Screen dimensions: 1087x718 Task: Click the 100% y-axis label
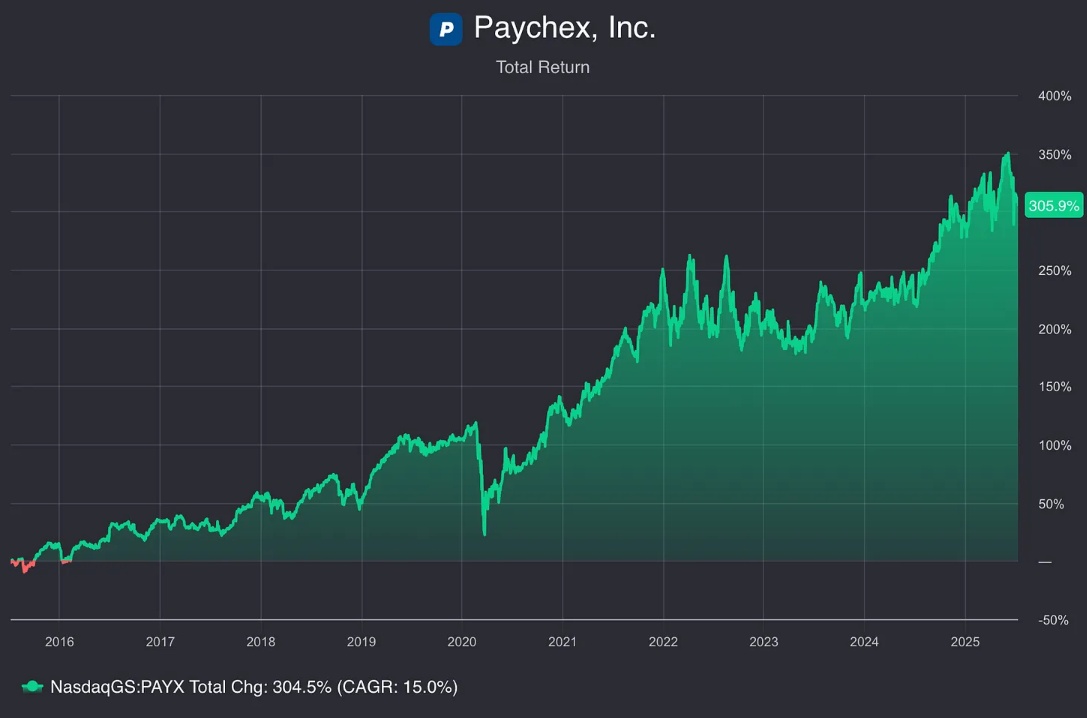coord(1054,446)
